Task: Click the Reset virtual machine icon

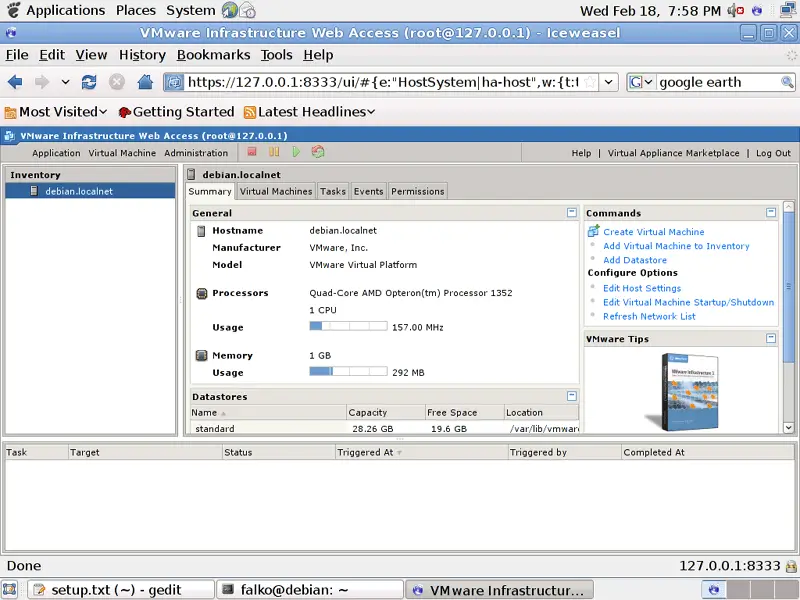Action: tap(318, 152)
